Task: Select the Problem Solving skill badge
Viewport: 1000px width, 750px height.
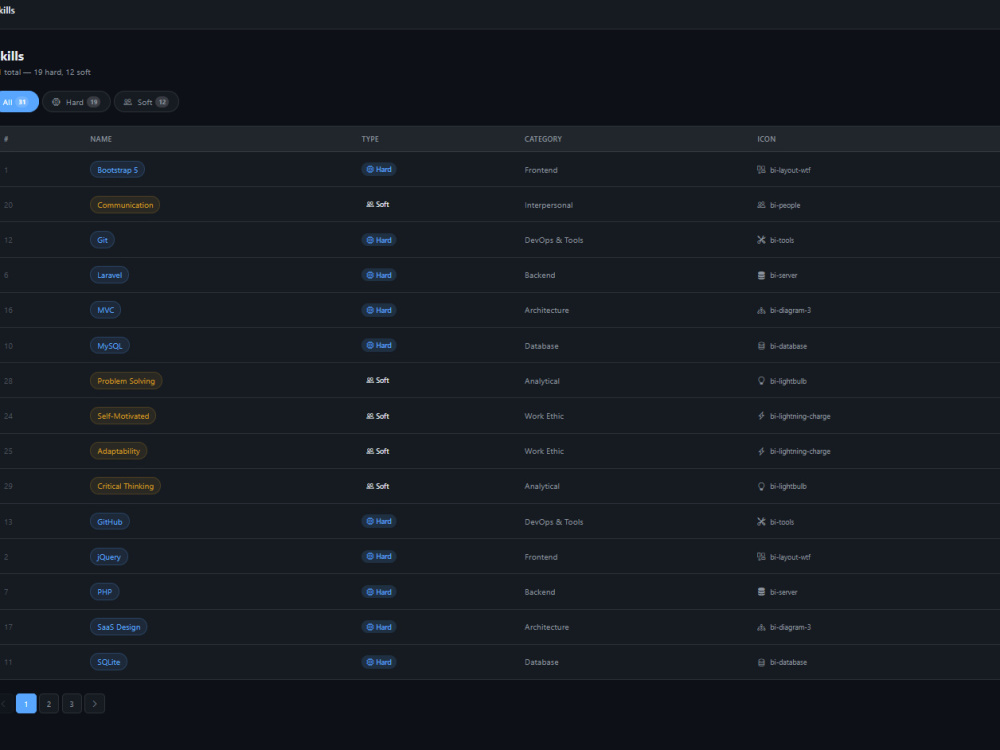Action: point(126,381)
